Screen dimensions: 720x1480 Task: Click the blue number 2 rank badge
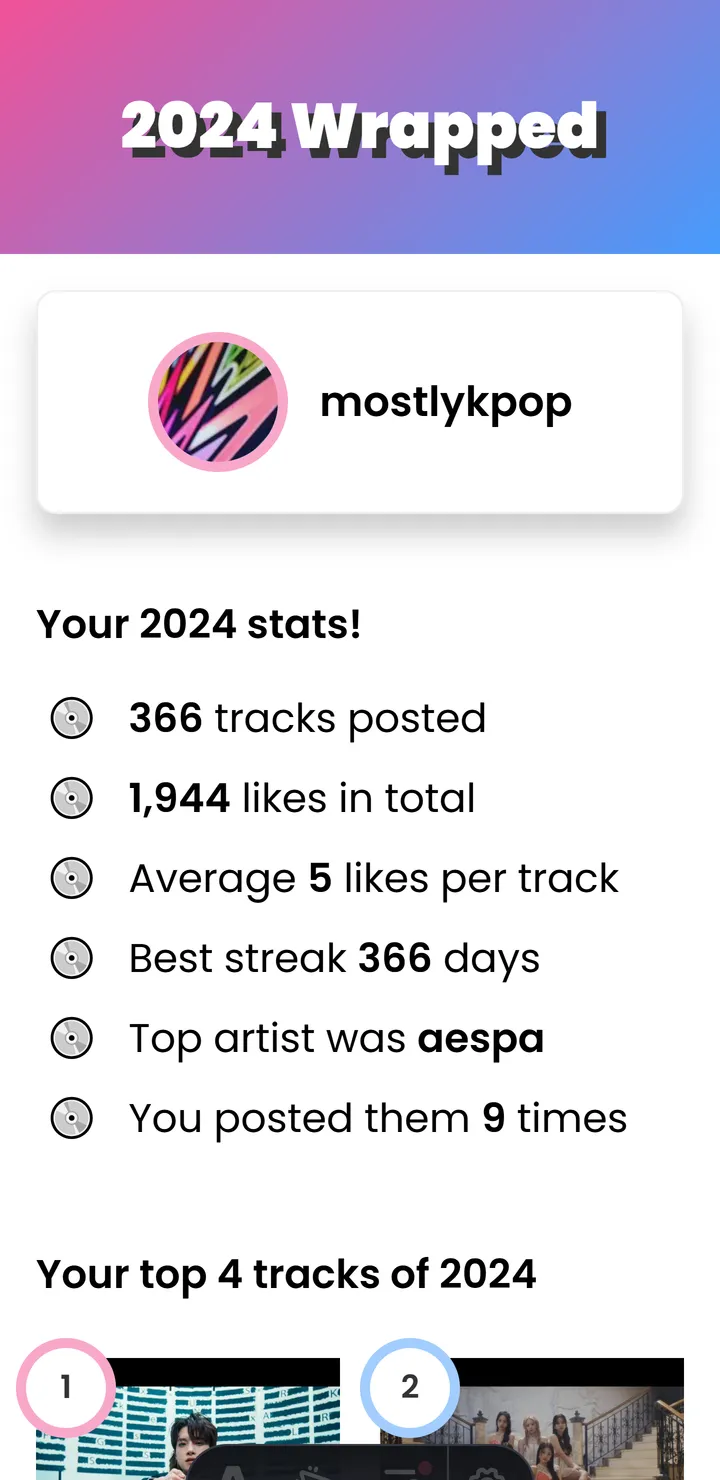410,1387
